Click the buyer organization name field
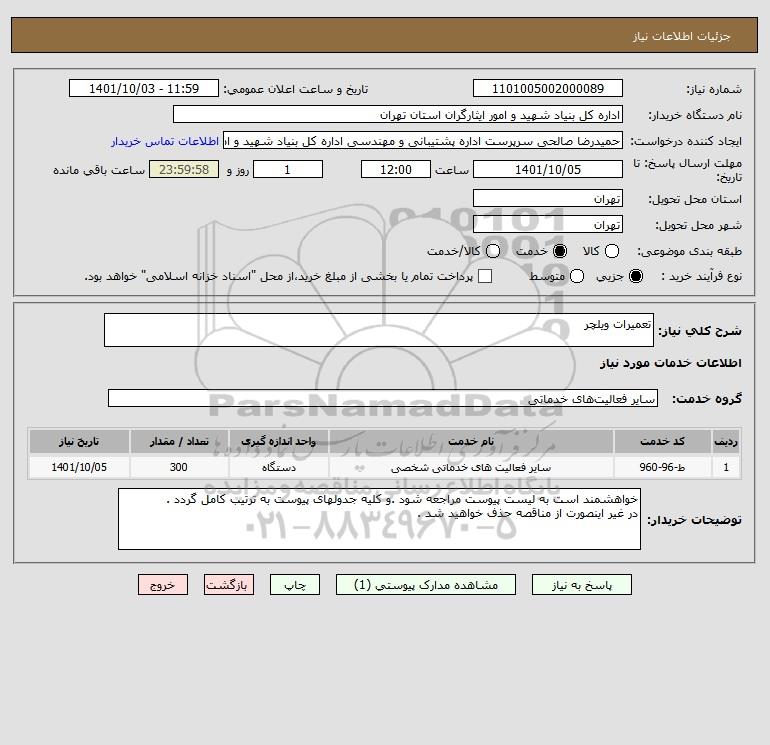Image resolution: width=770 pixels, height=745 pixels. point(398,114)
